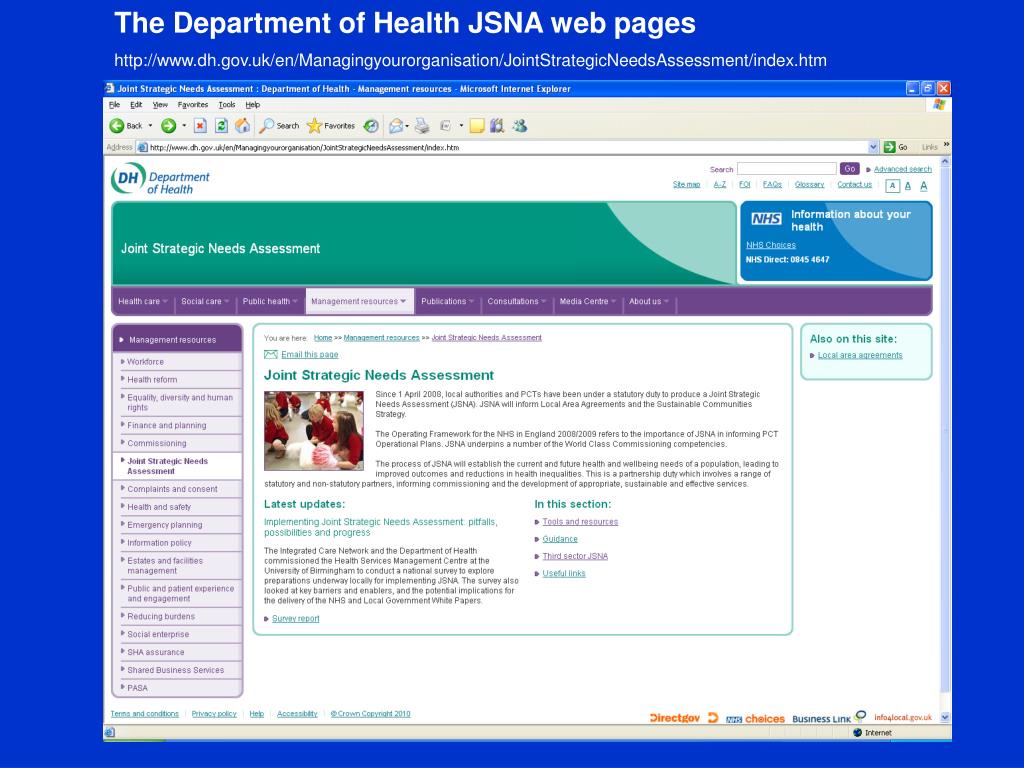Expand the Publications navigation menu
1024x768 pixels.
point(447,301)
